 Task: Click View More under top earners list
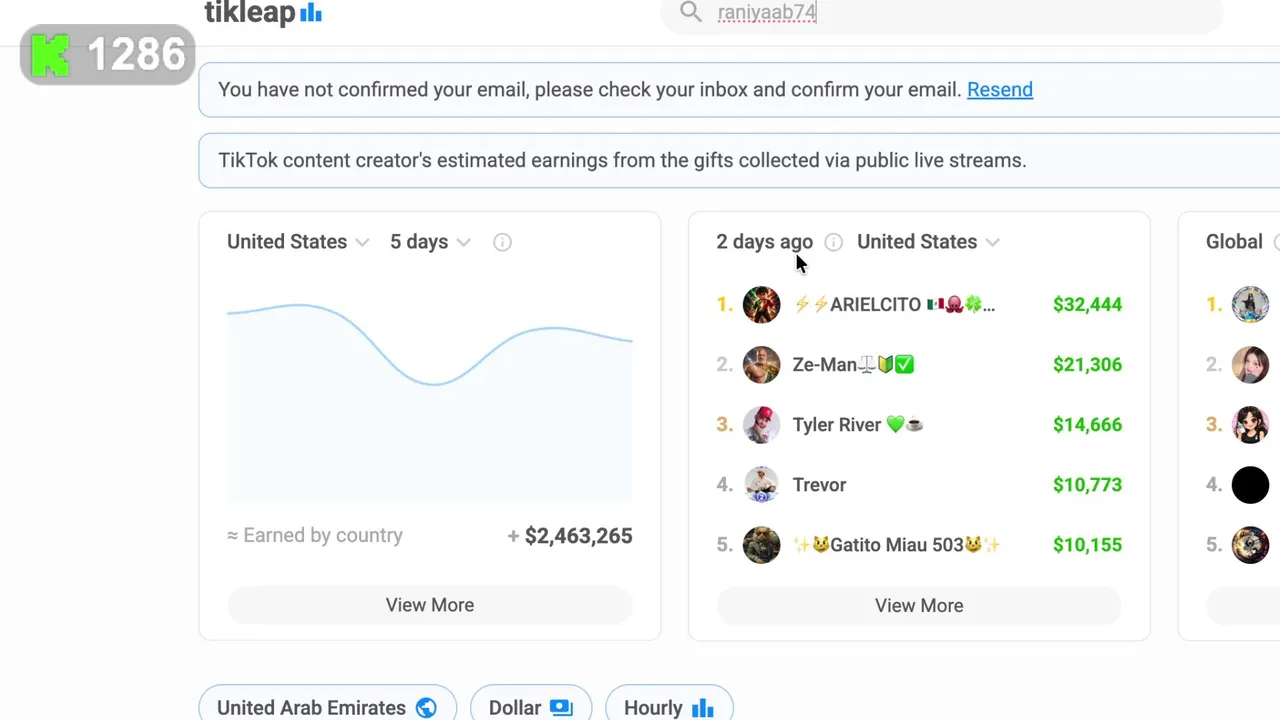[919, 605]
